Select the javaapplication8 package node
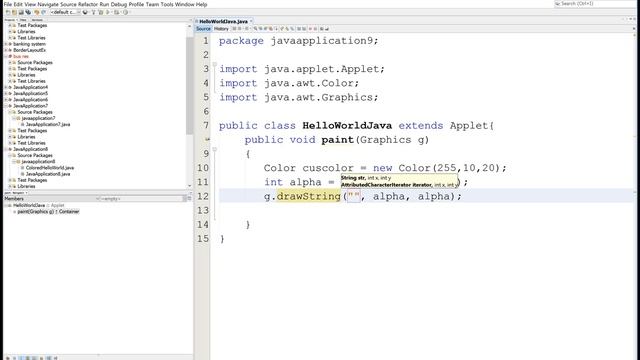Image resolution: width=640 pixels, height=360 pixels. click(x=38, y=162)
